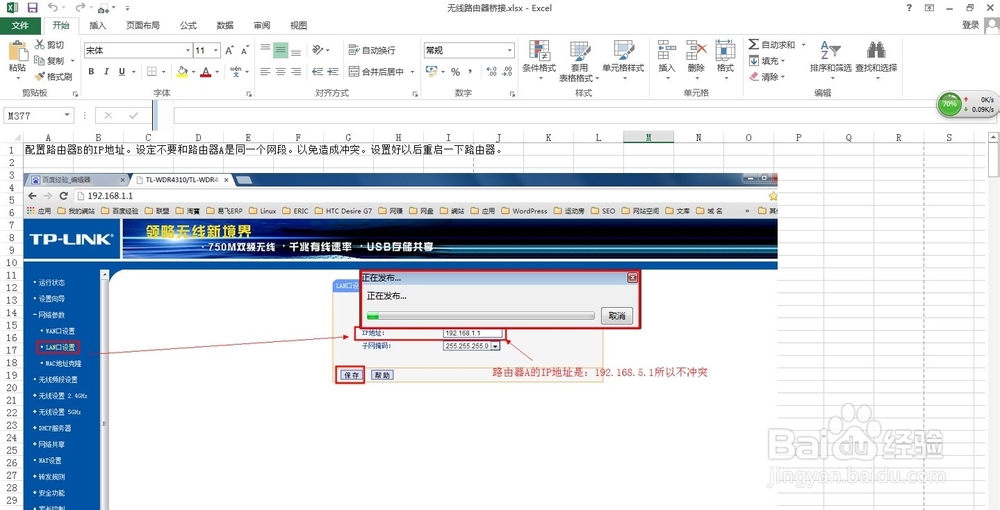Switch to the 页面布局 tab
1000x510 pixels.
click(x=143, y=26)
